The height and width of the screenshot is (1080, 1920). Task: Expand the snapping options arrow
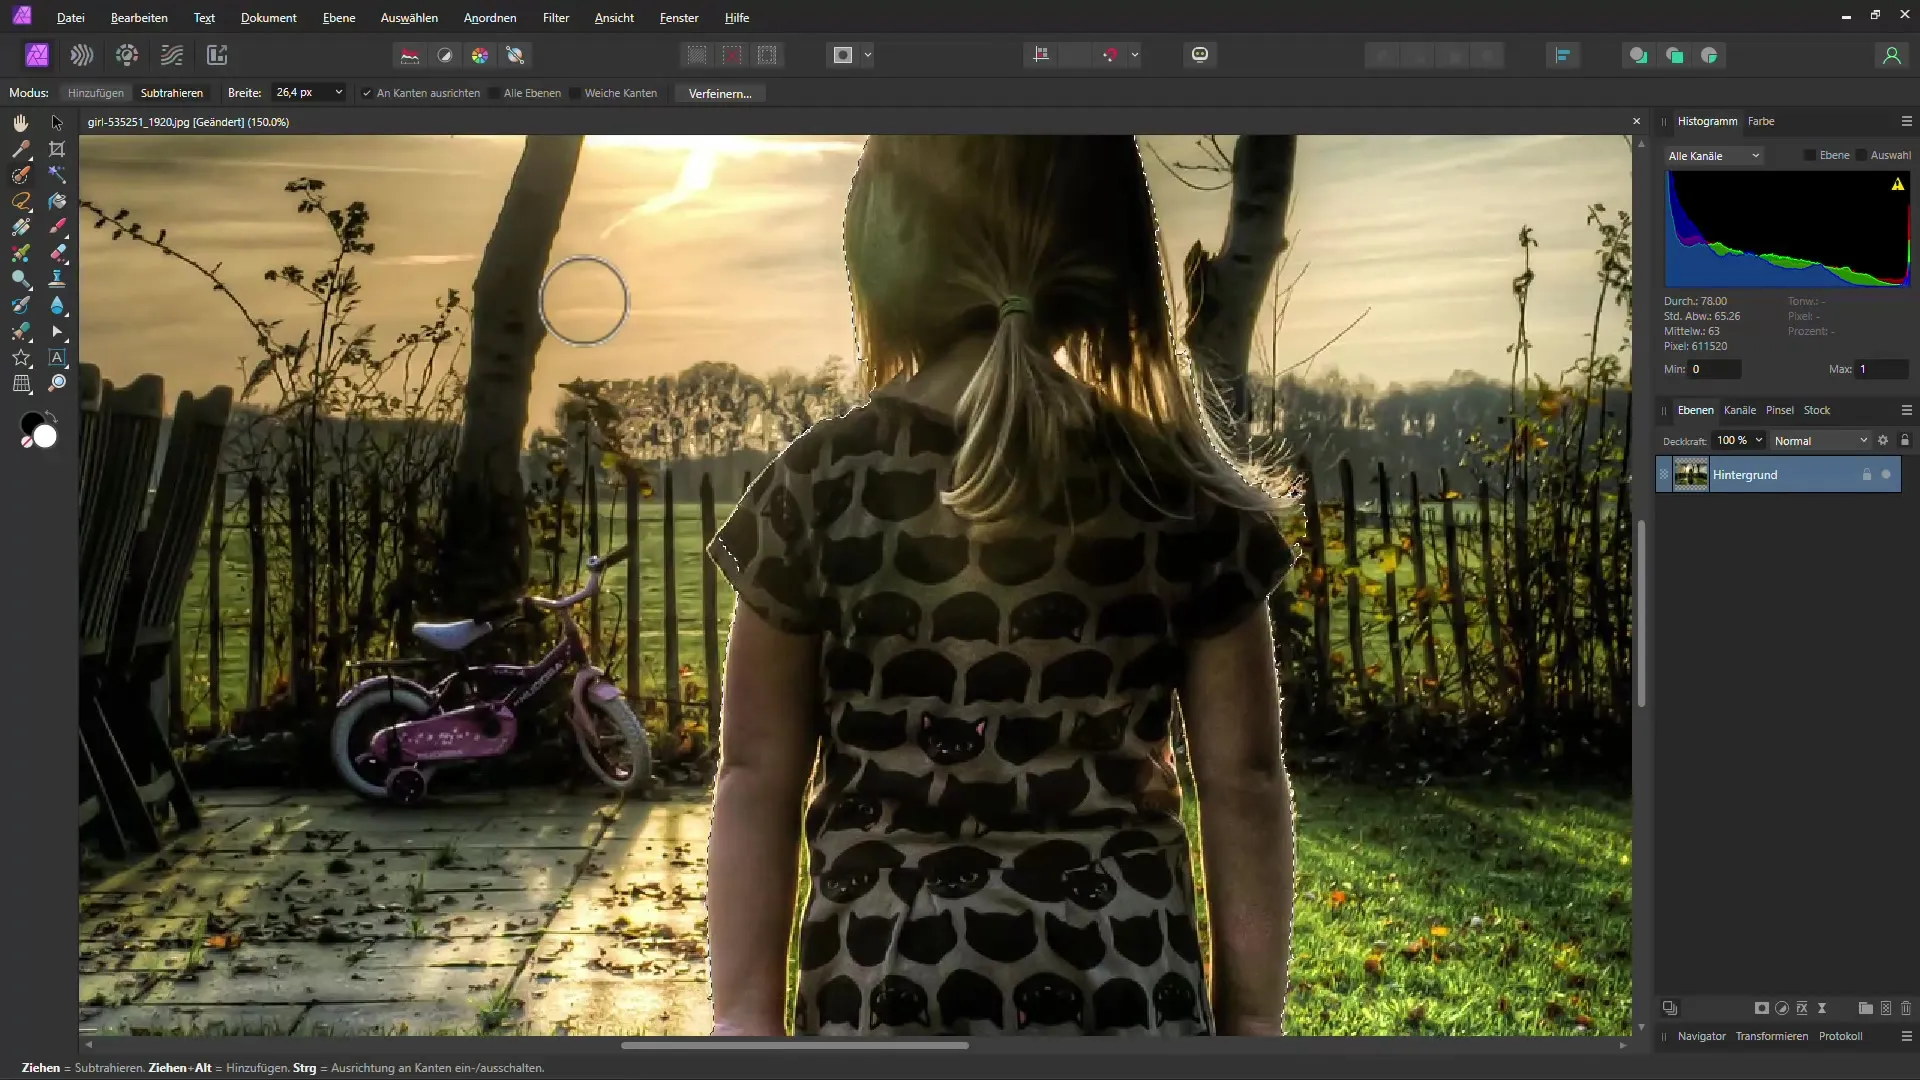point(1135,55)
